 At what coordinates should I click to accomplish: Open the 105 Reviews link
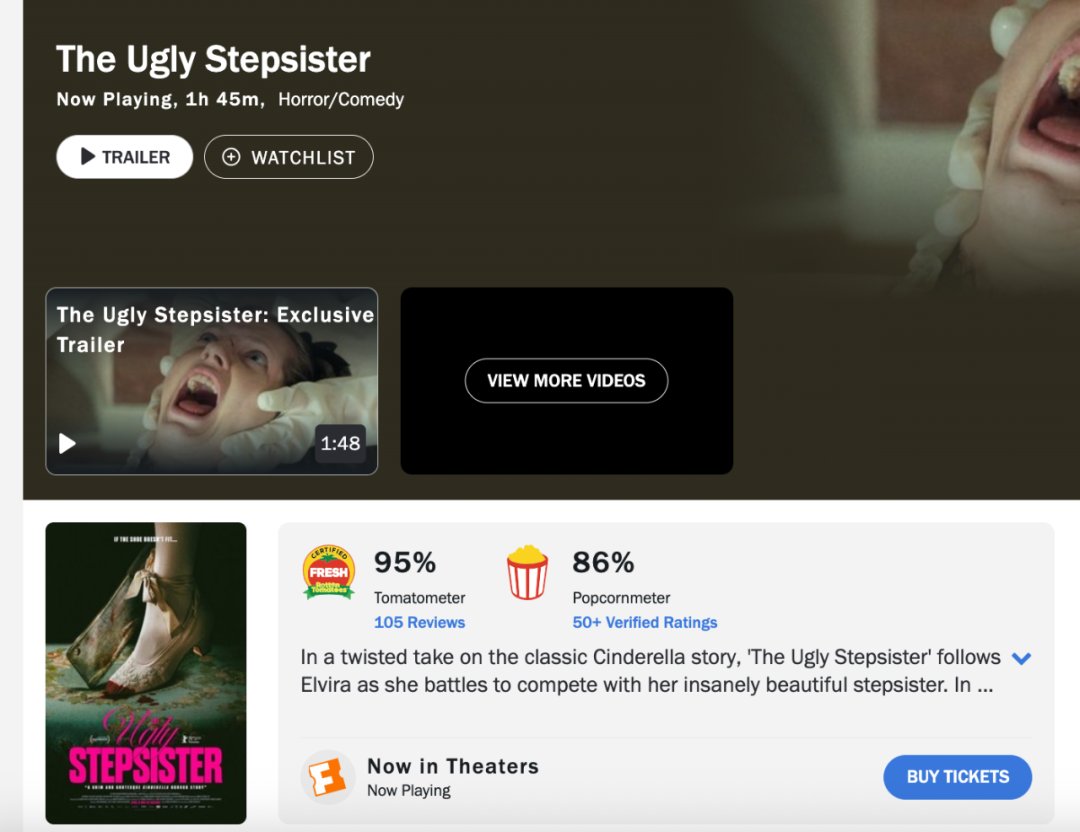(419, 623)
